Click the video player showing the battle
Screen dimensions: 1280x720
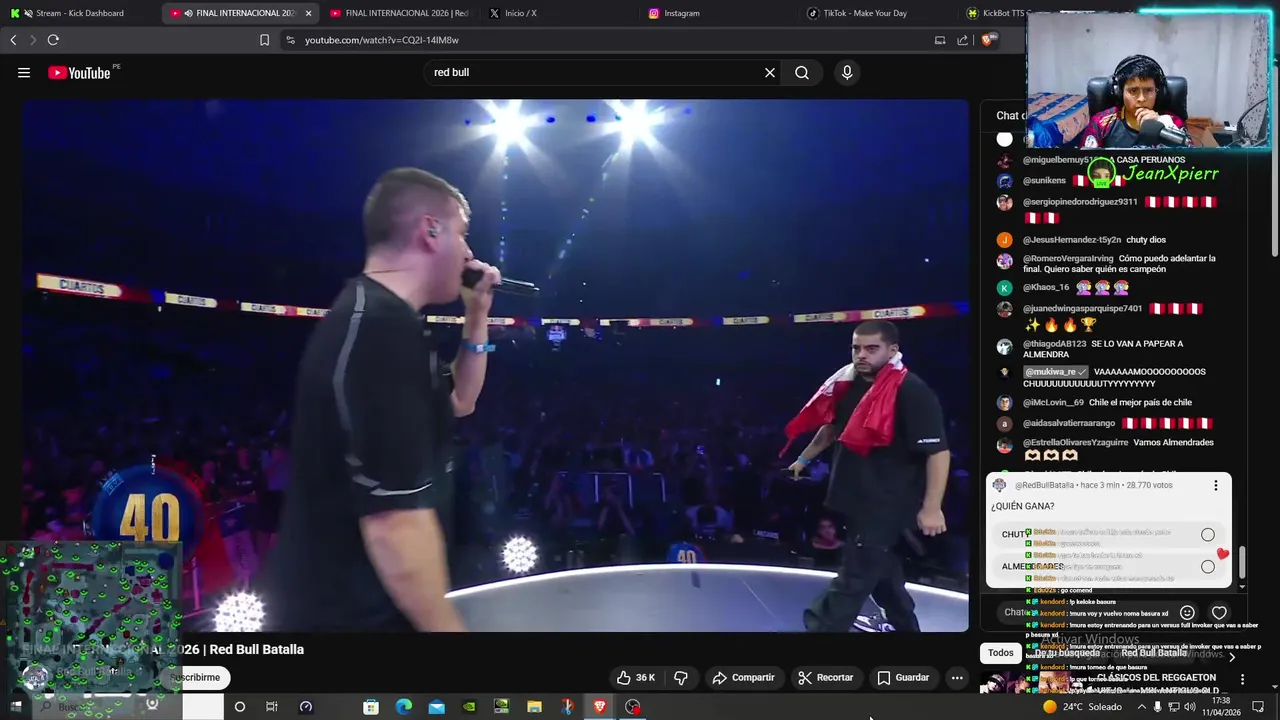click(495, 365)
